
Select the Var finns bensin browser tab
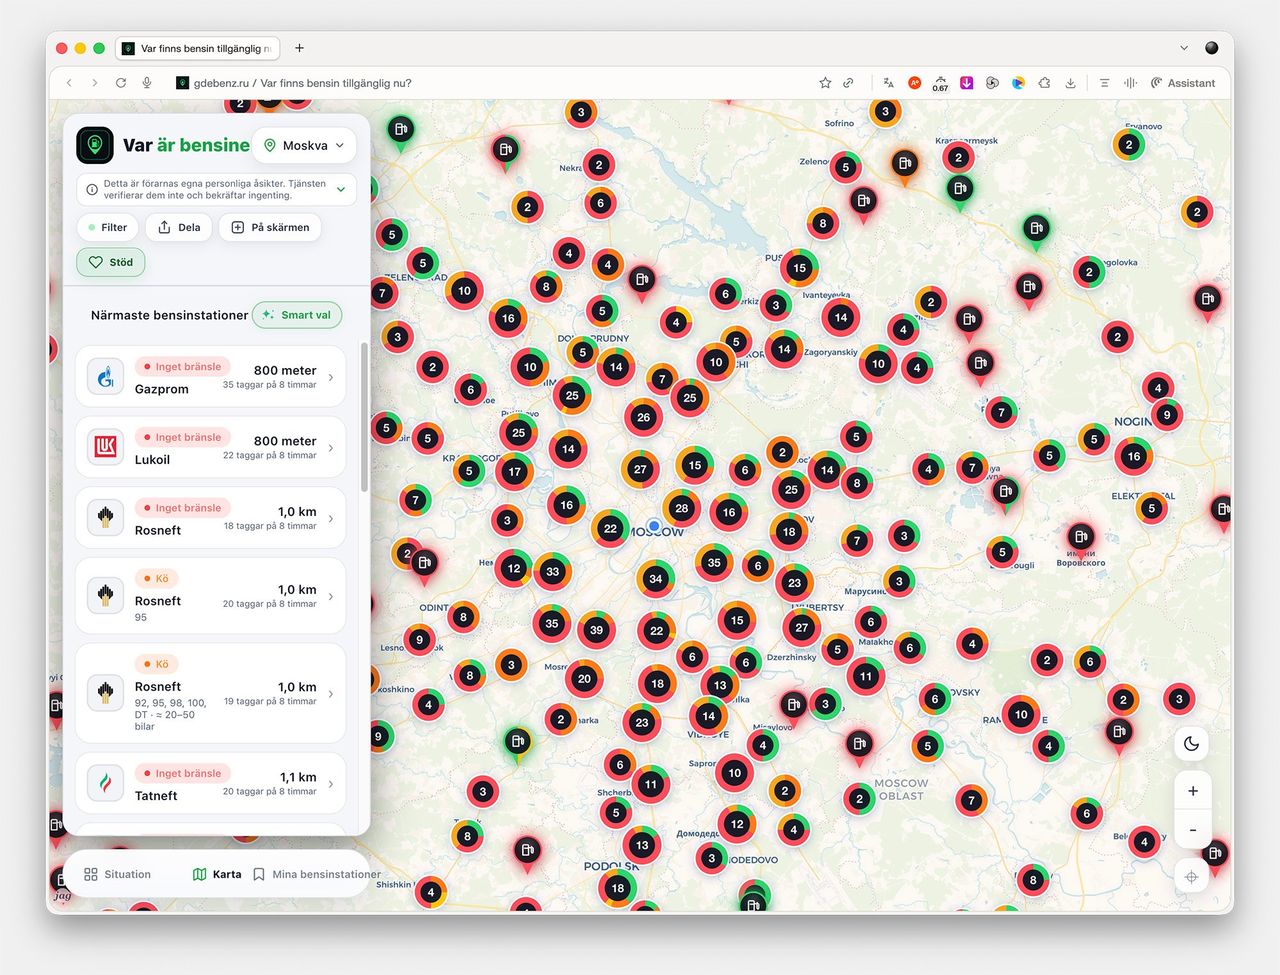pyautogui.click(x=198, y=48)
